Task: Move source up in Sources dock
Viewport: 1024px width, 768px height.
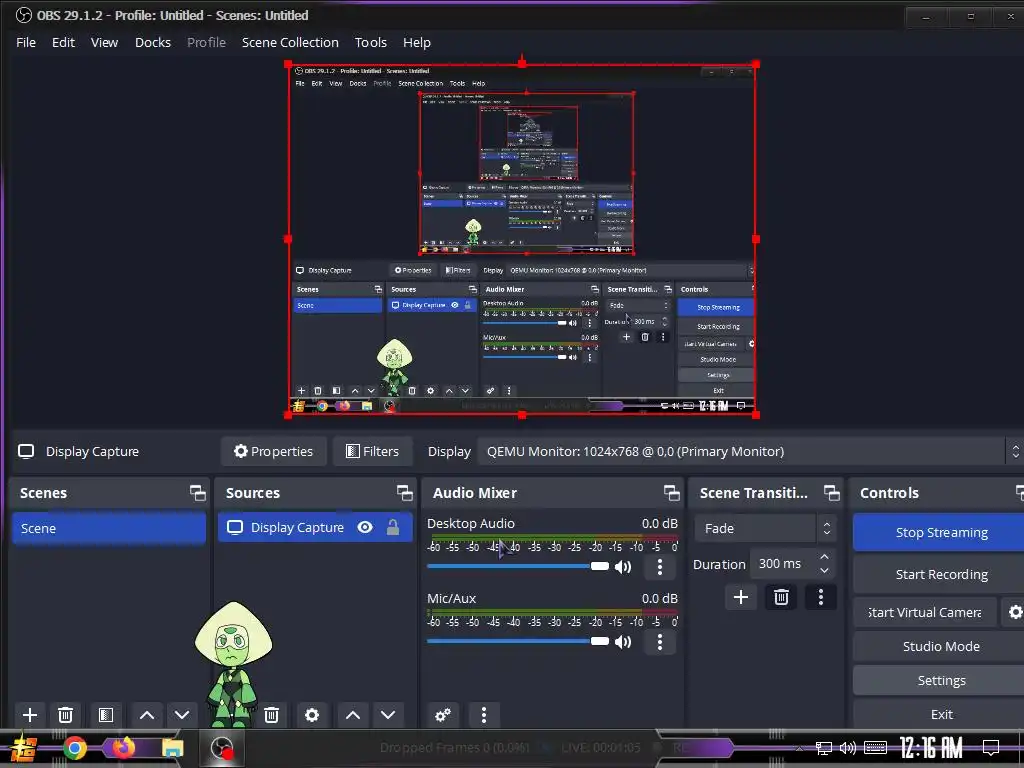Action: coord(353,714)
